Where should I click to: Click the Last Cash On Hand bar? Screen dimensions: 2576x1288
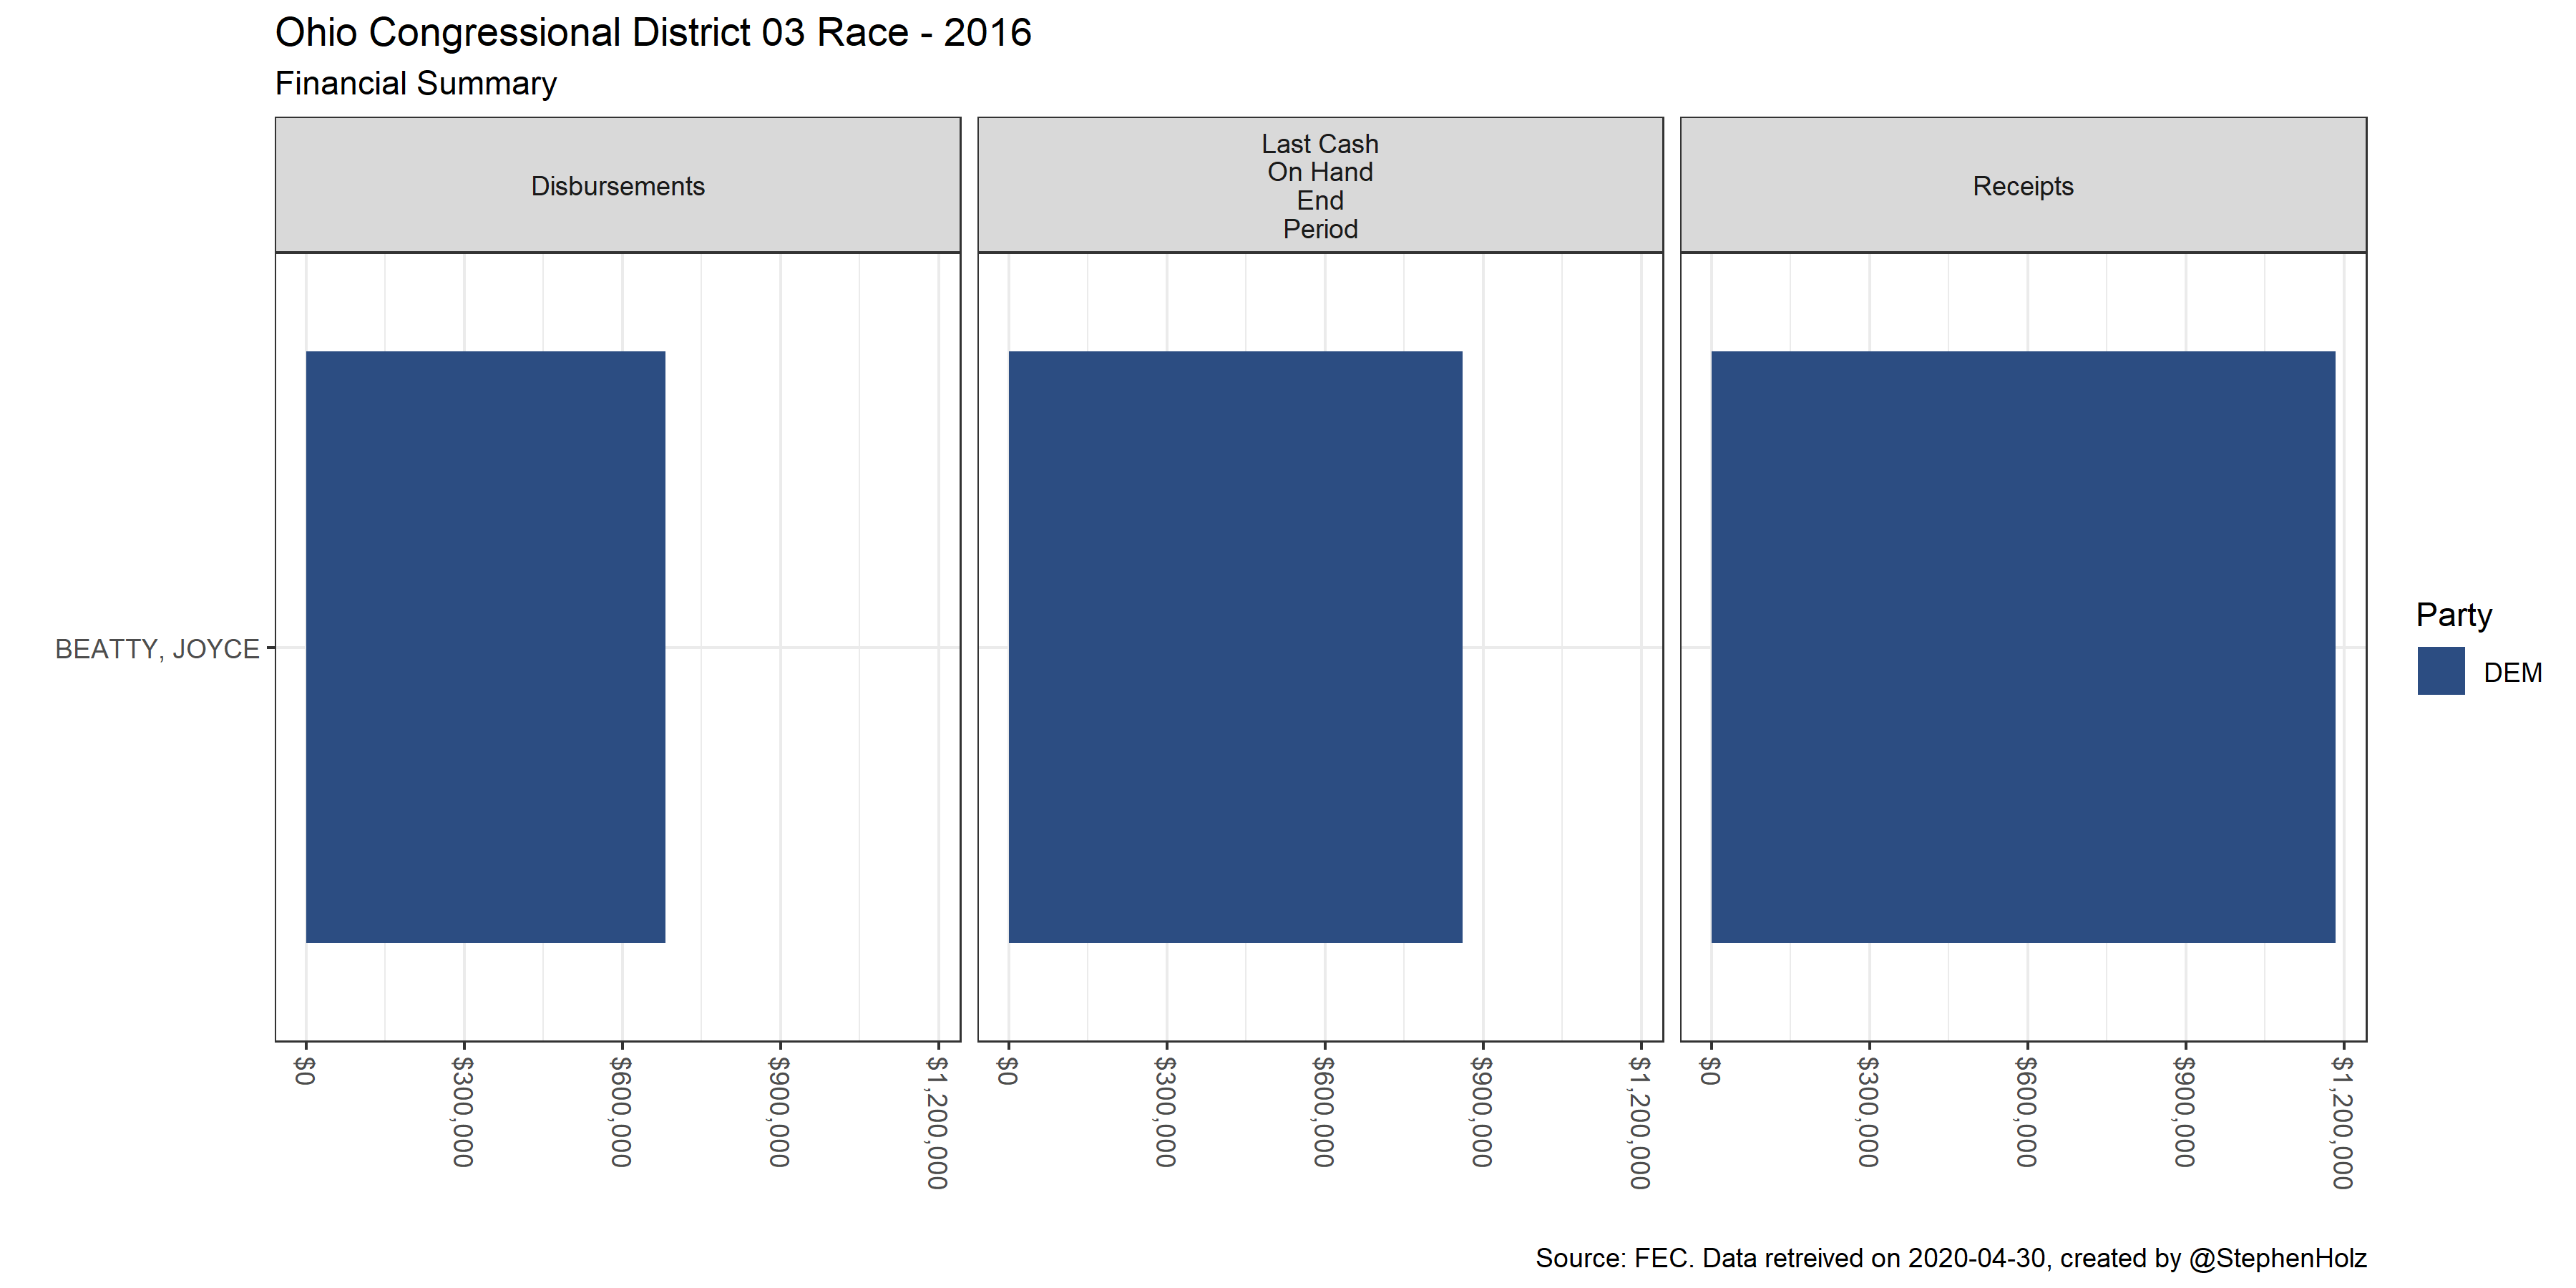point(1234,646)
